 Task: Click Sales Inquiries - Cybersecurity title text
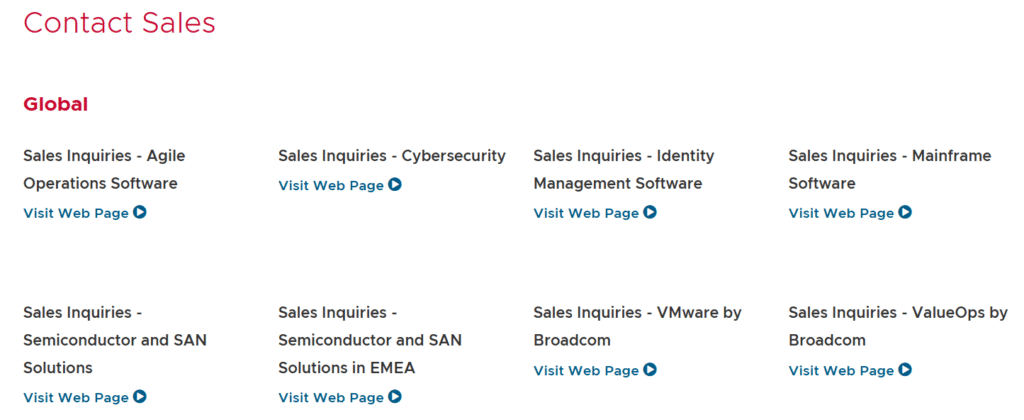(x=392, y=156)
